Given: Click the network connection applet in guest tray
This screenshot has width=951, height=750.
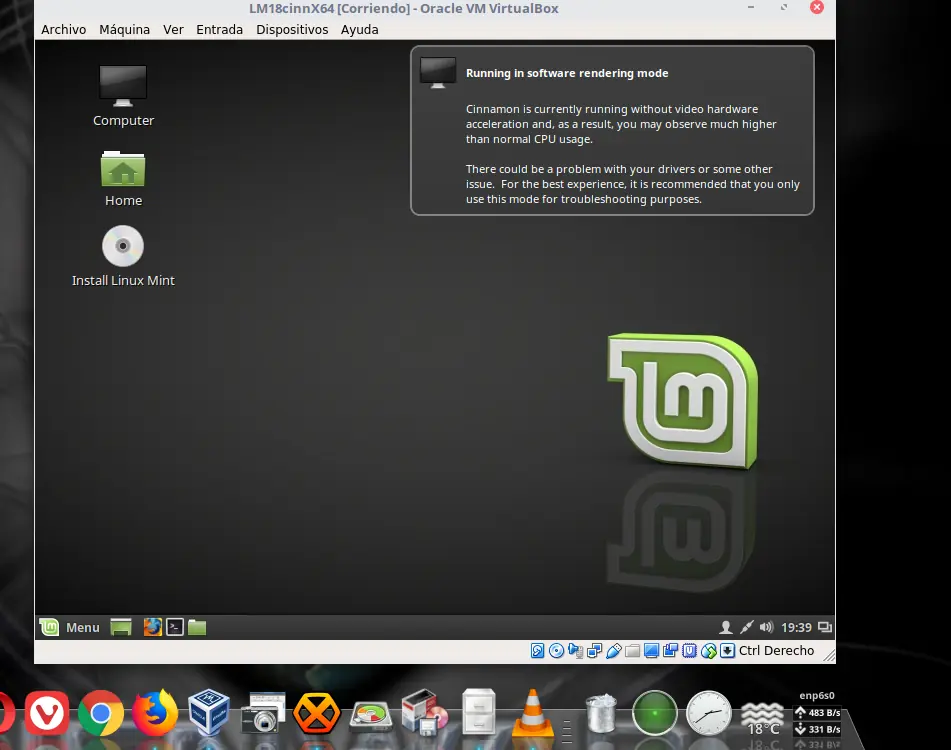Looking at the screenshot, I should (747, 627).
